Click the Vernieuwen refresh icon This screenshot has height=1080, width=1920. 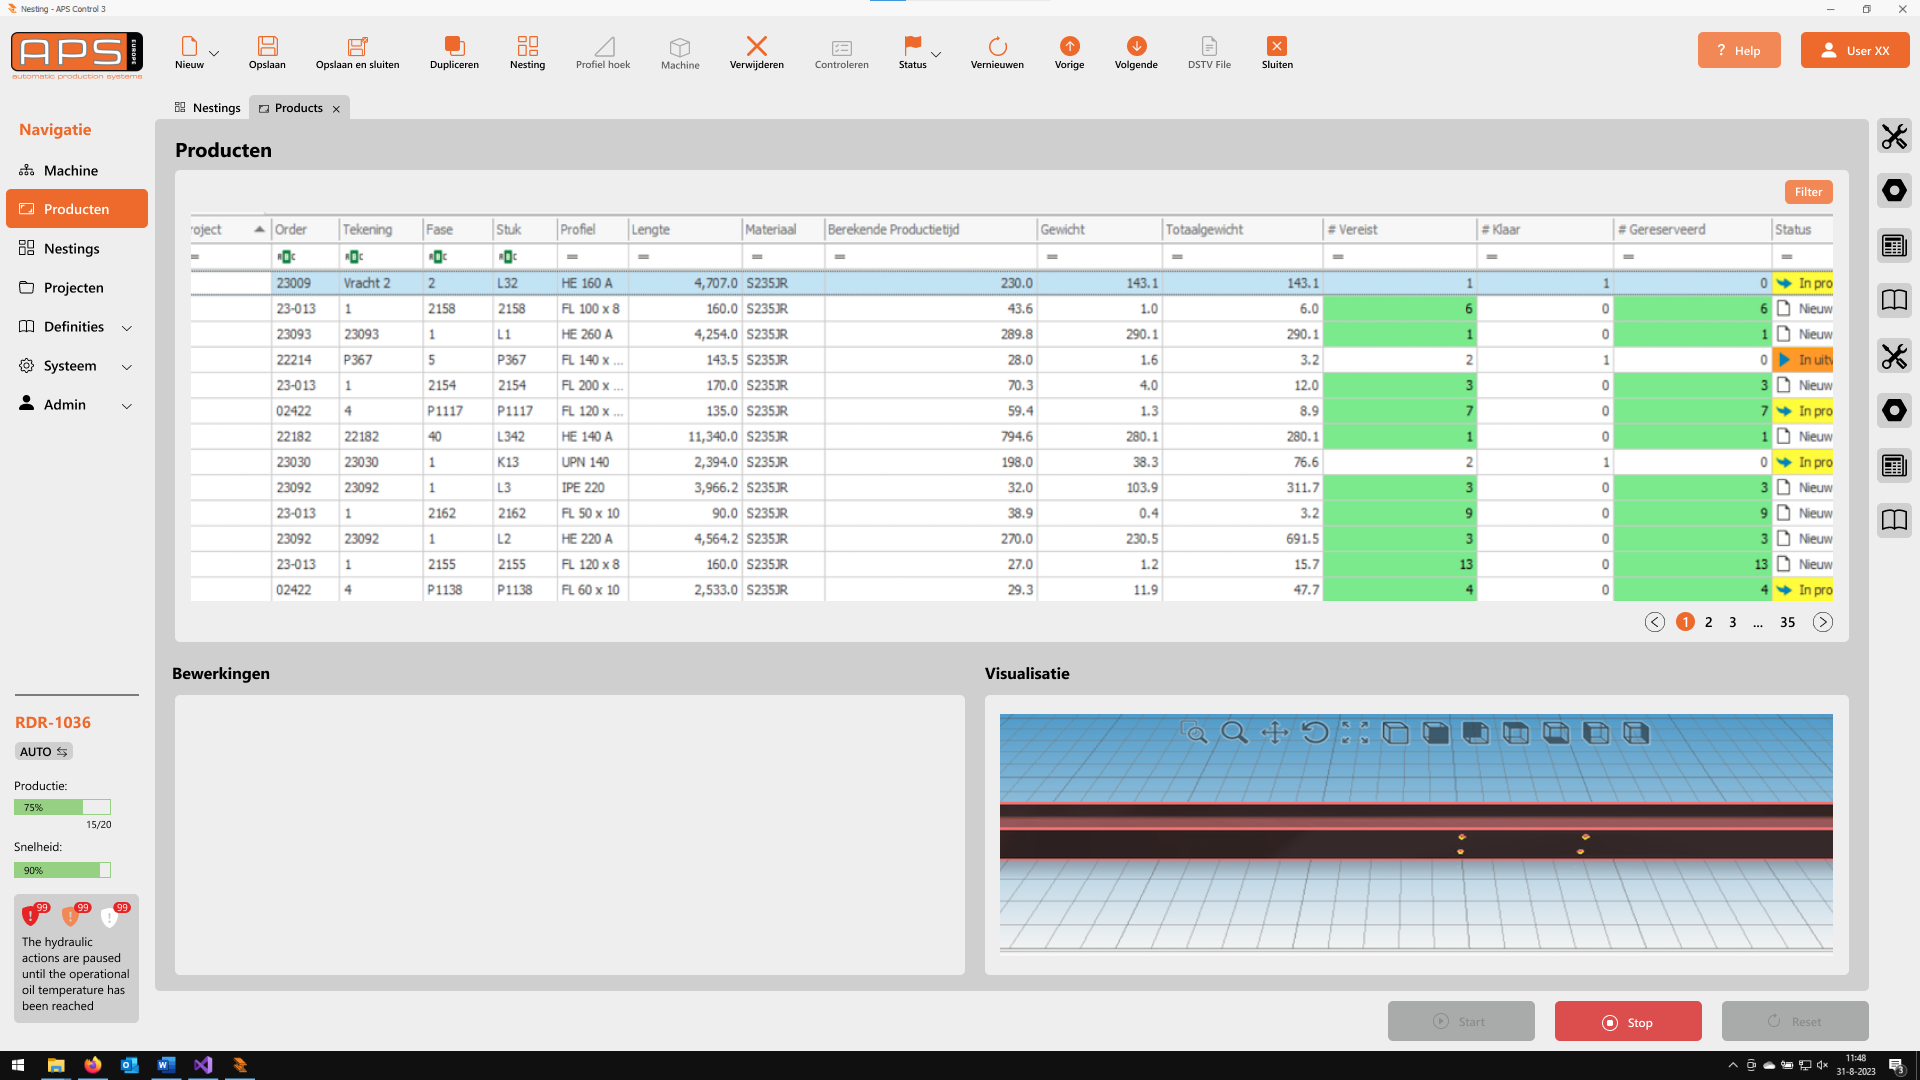coord(996,46)
